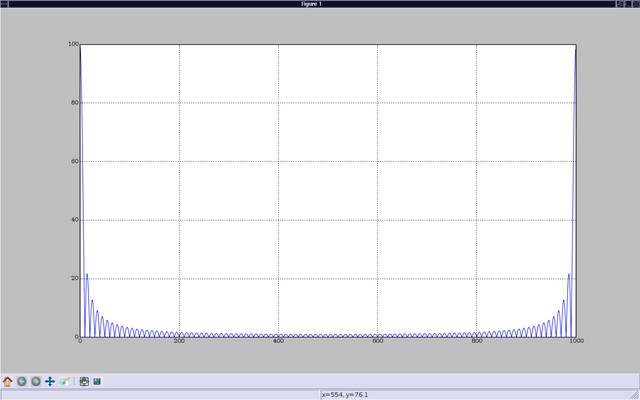Click the x-axis tick label 800
Viewport: 640px width, 400px height.
tap(477, 341)
